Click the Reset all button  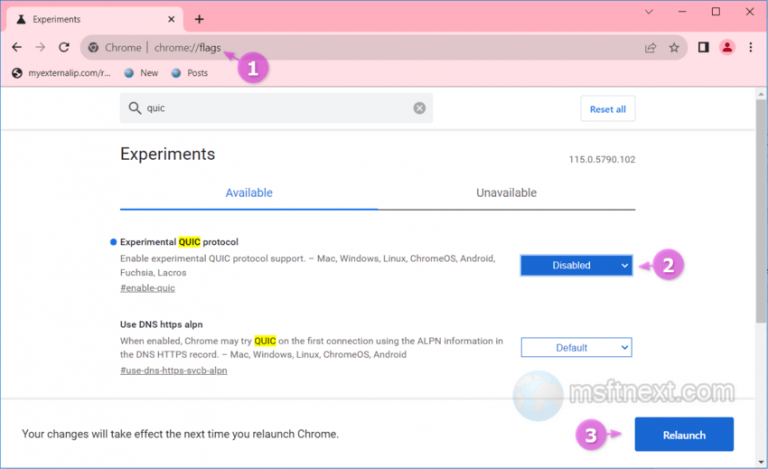607,109
